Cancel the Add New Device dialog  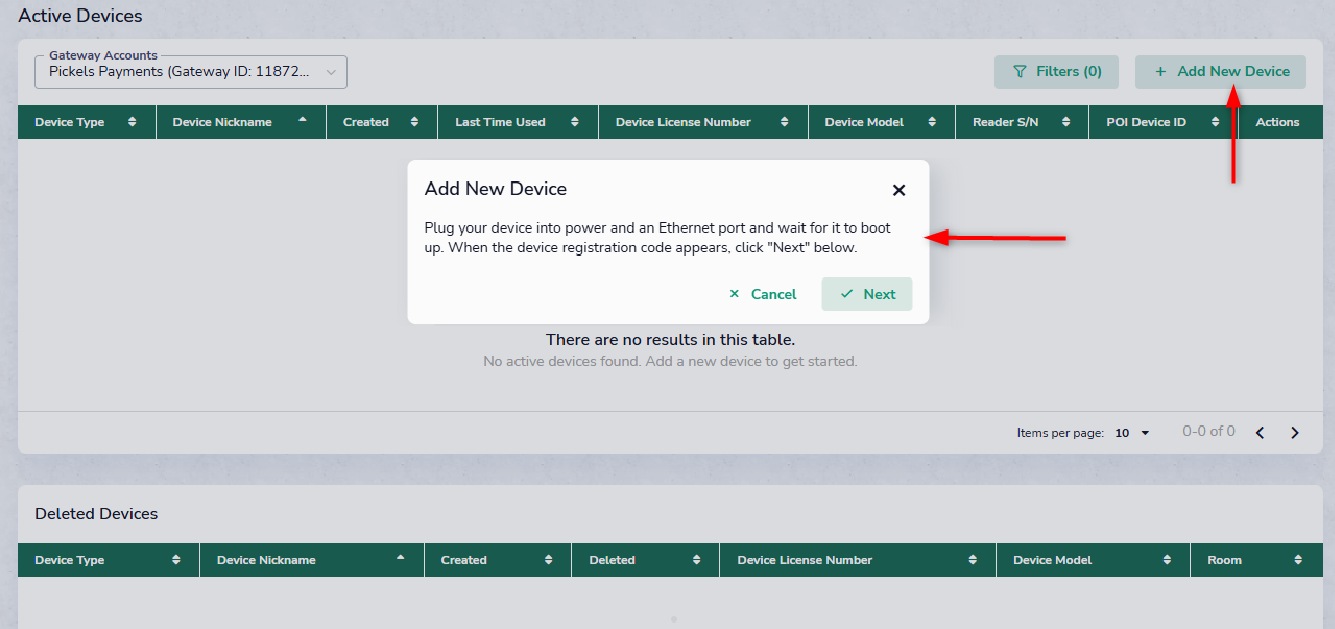[763, 294]
